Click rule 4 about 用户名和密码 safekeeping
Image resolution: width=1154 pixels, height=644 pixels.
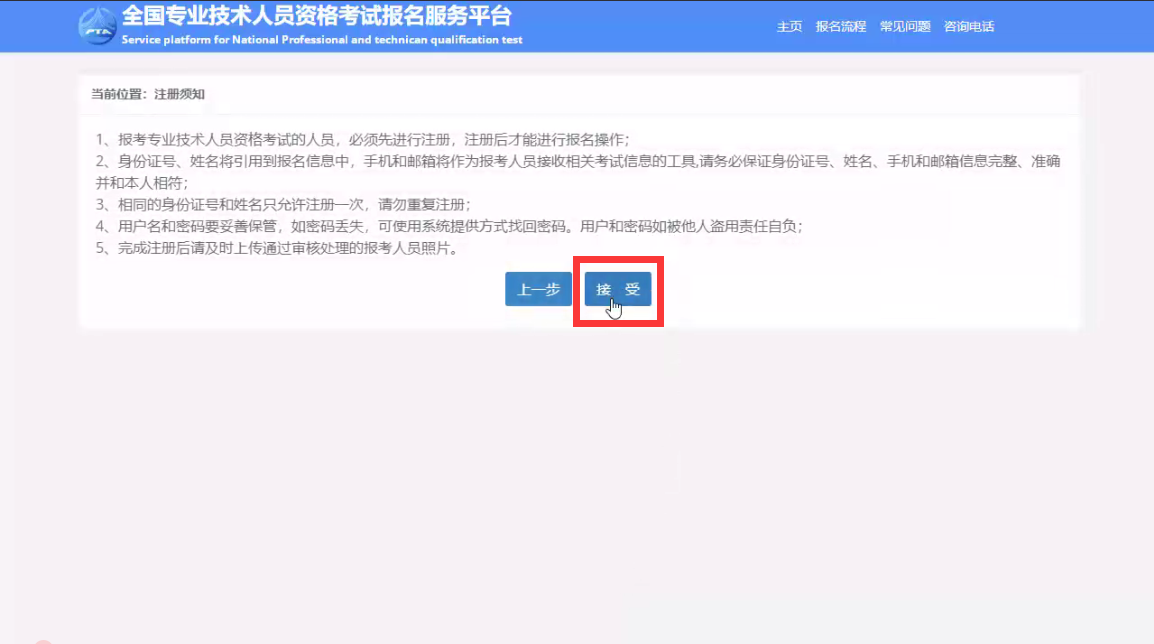(448, 227)
